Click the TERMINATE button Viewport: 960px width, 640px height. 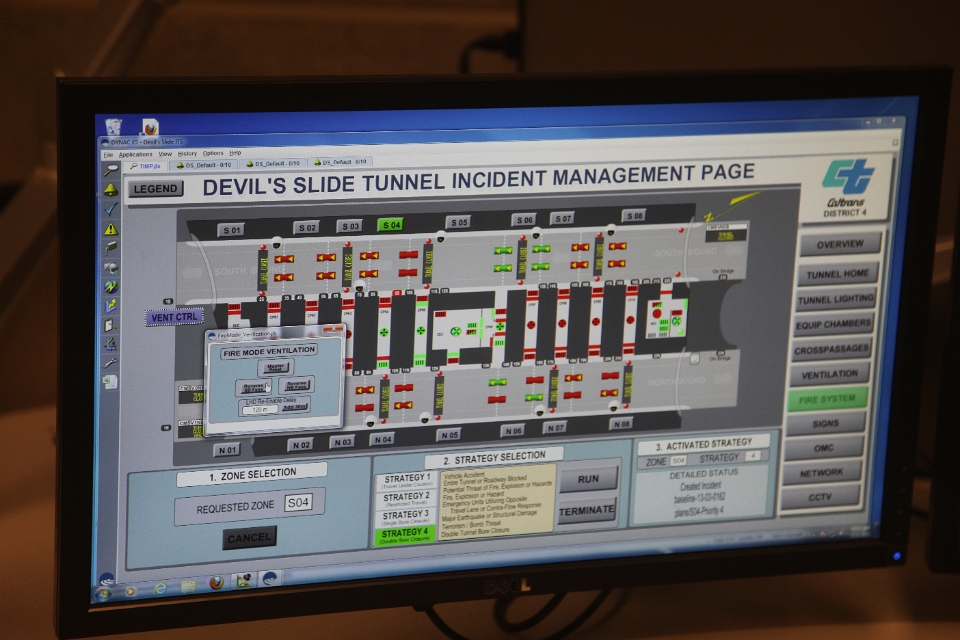(x=587, y=510)
